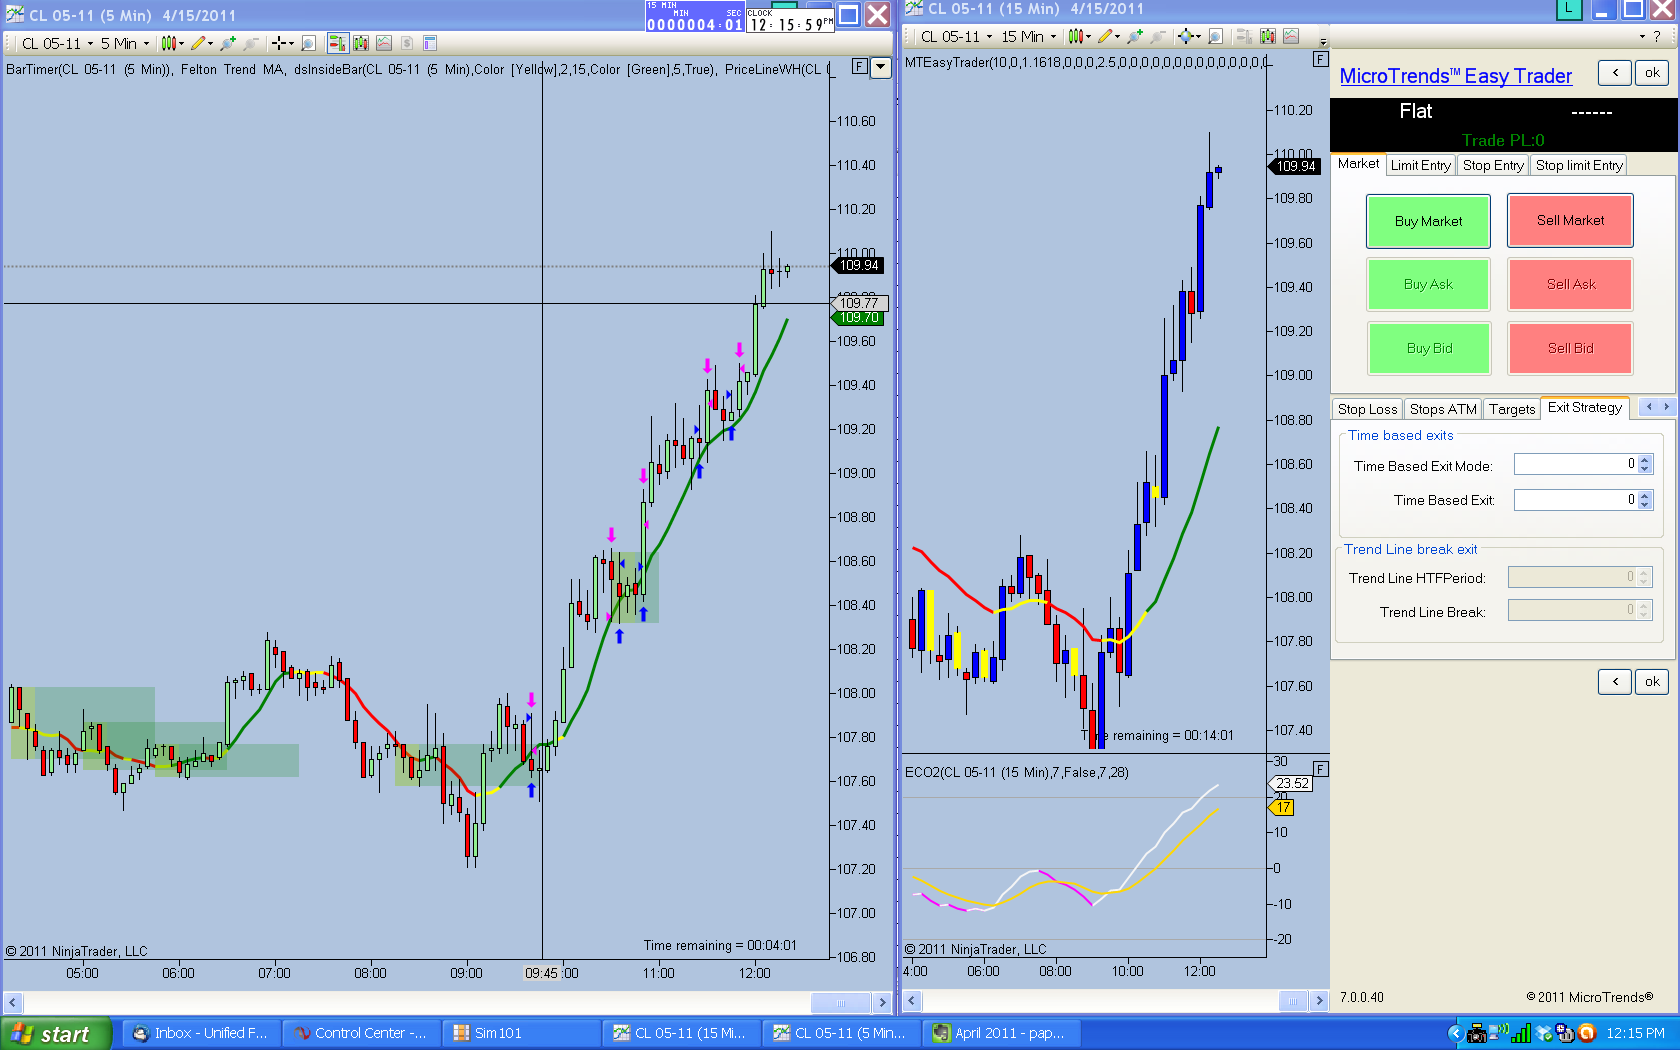Screen dimensions: 1680x1050
Task: Click Windows start button
Action: click(54, 1034)
